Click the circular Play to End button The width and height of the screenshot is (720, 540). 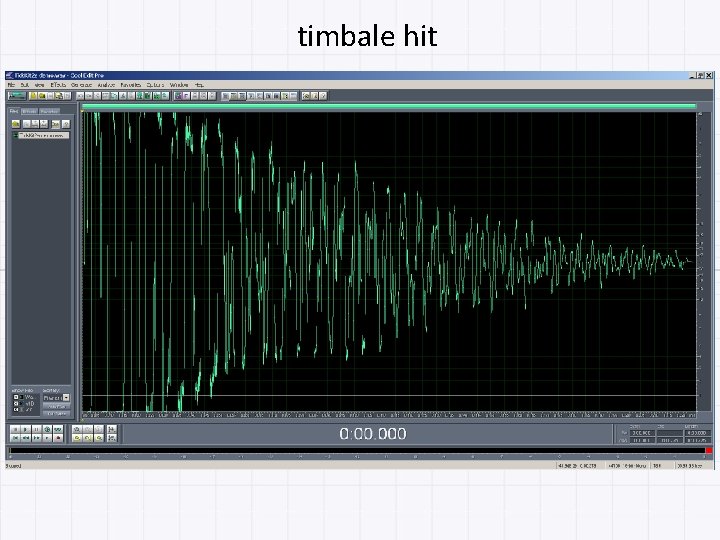click(47, 429)
